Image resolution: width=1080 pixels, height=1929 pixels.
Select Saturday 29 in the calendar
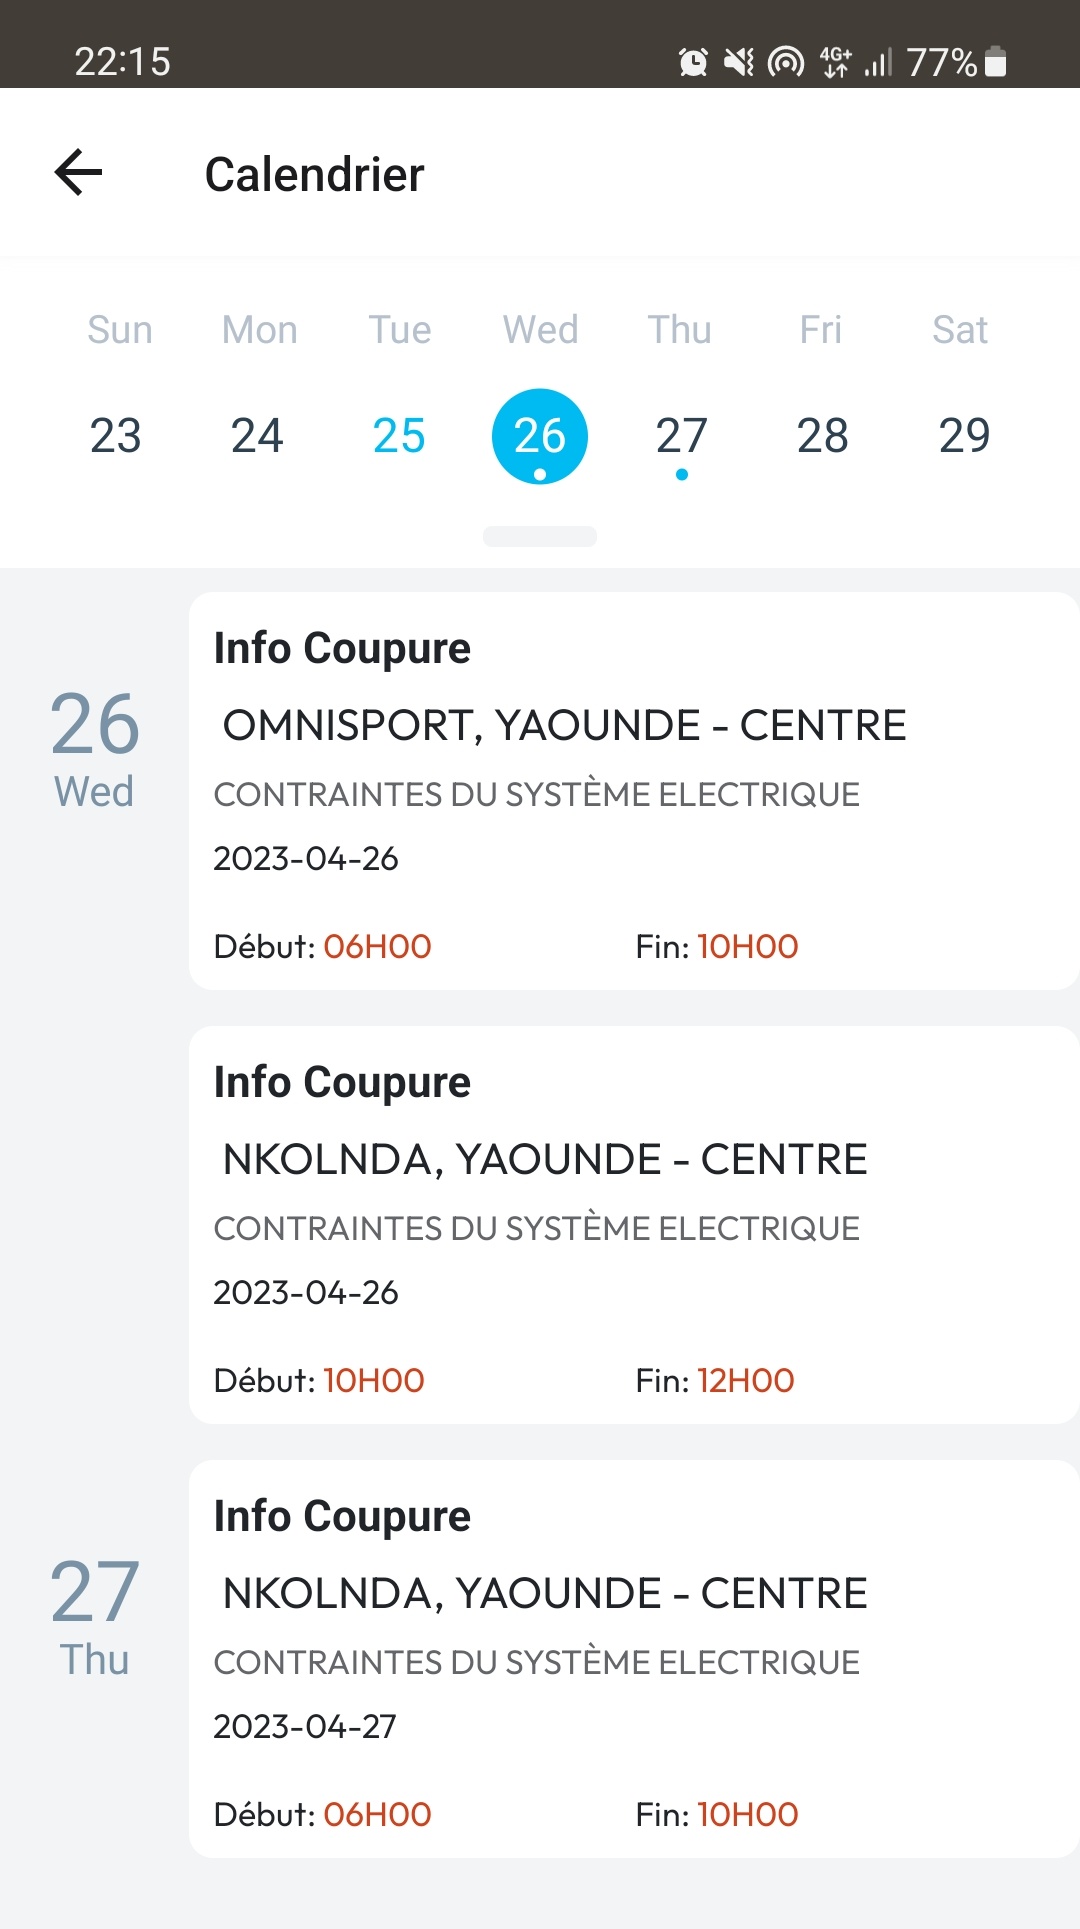point(964,436)
